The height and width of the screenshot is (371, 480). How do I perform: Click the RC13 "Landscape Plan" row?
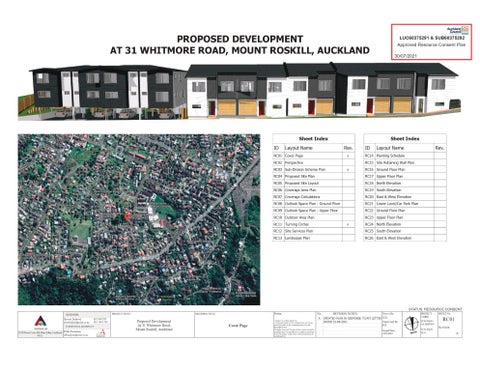coord(314,238)
